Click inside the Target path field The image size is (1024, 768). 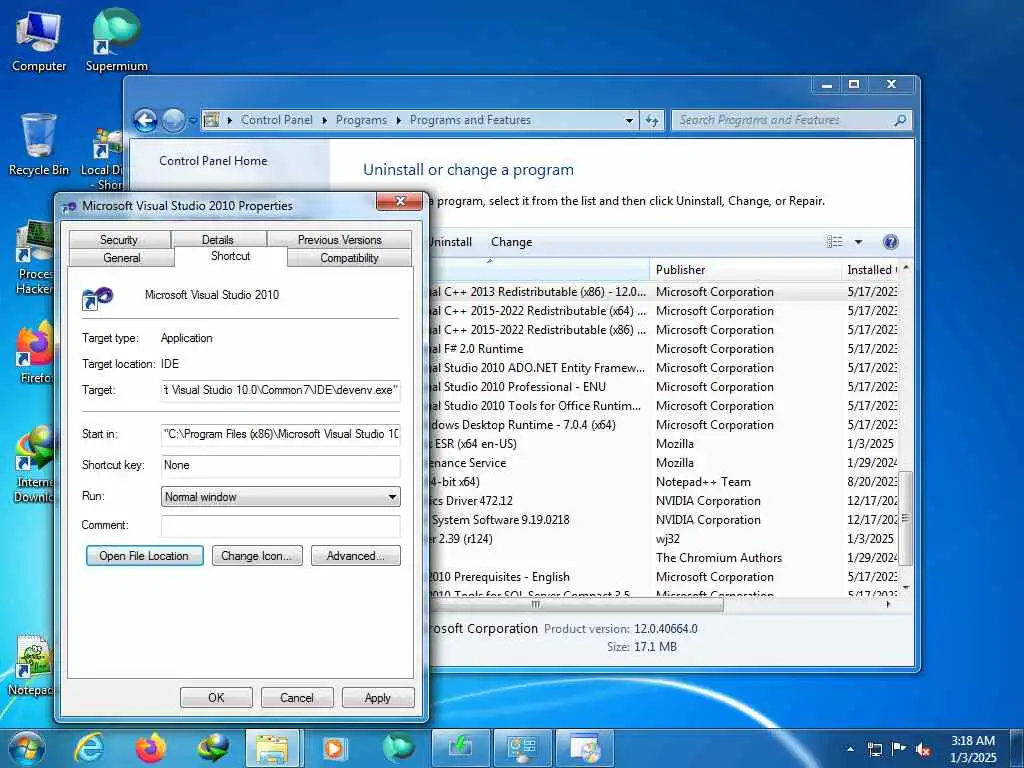pyautogui.click(x=280, y=390)
